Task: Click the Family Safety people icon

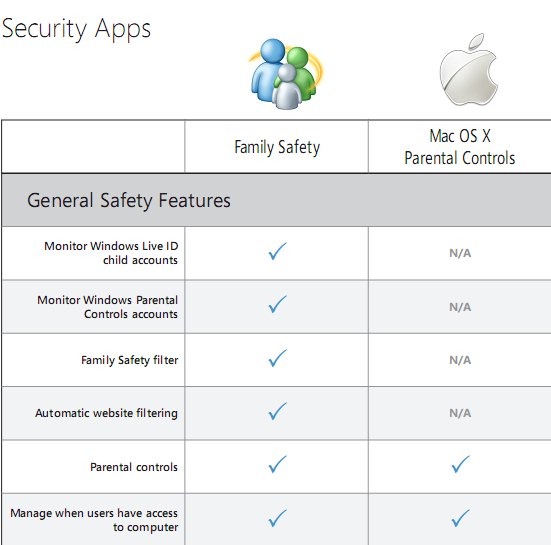Action: pyautogui.click(x=286, y=74)
